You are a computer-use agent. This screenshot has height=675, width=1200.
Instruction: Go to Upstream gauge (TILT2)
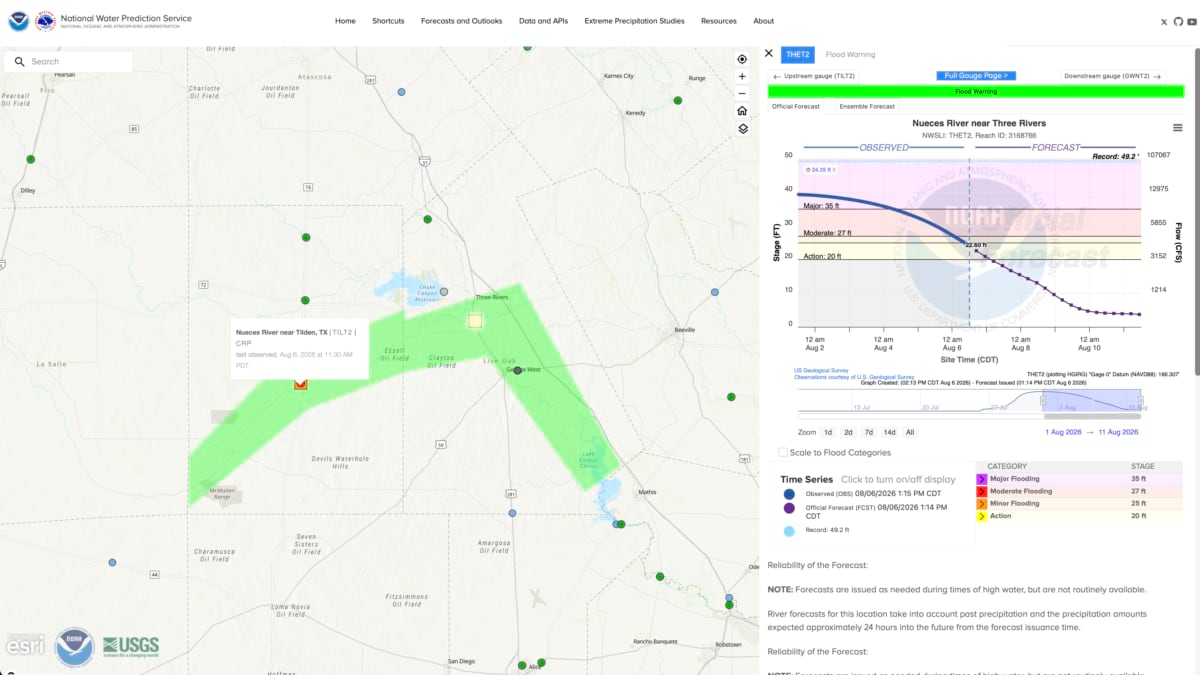[x=813, y=76]
